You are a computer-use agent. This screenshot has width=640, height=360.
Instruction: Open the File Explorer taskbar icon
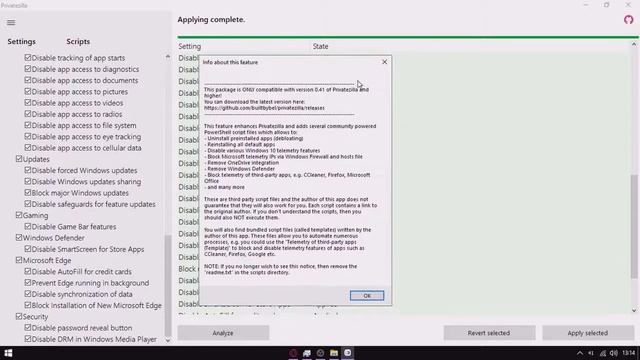point(334,353)
